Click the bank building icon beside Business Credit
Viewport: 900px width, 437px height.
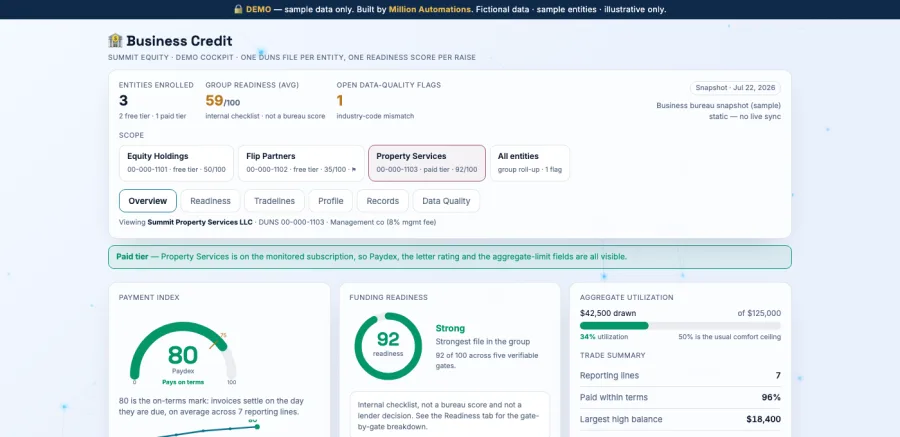tap(115, 41)
